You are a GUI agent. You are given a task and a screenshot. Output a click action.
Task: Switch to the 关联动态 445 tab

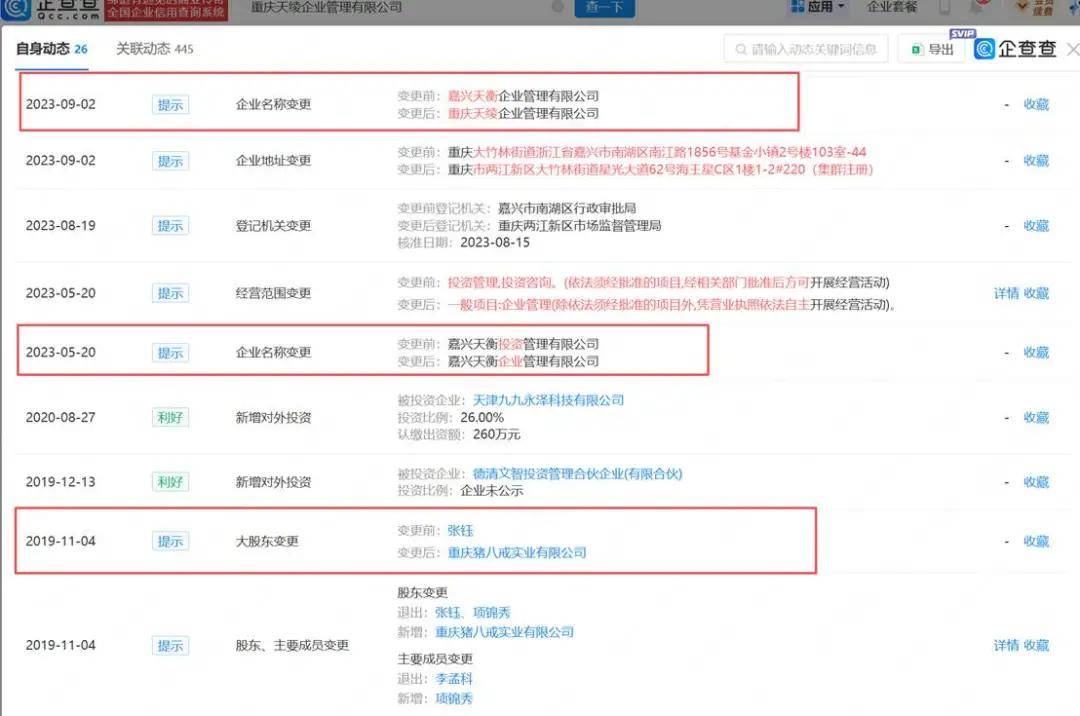[154, 49]
